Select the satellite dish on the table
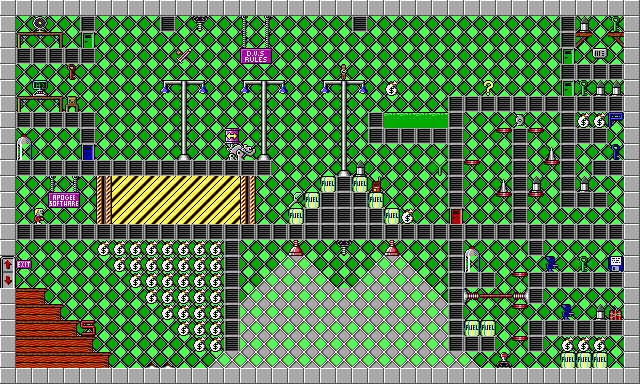 point(40,24)
